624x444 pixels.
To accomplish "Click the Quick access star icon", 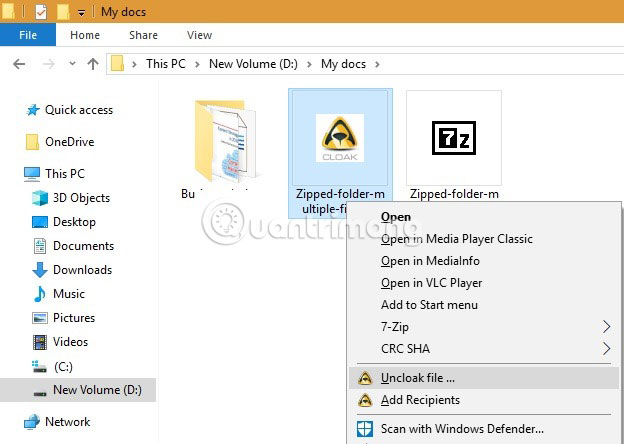I will (33, 110).
